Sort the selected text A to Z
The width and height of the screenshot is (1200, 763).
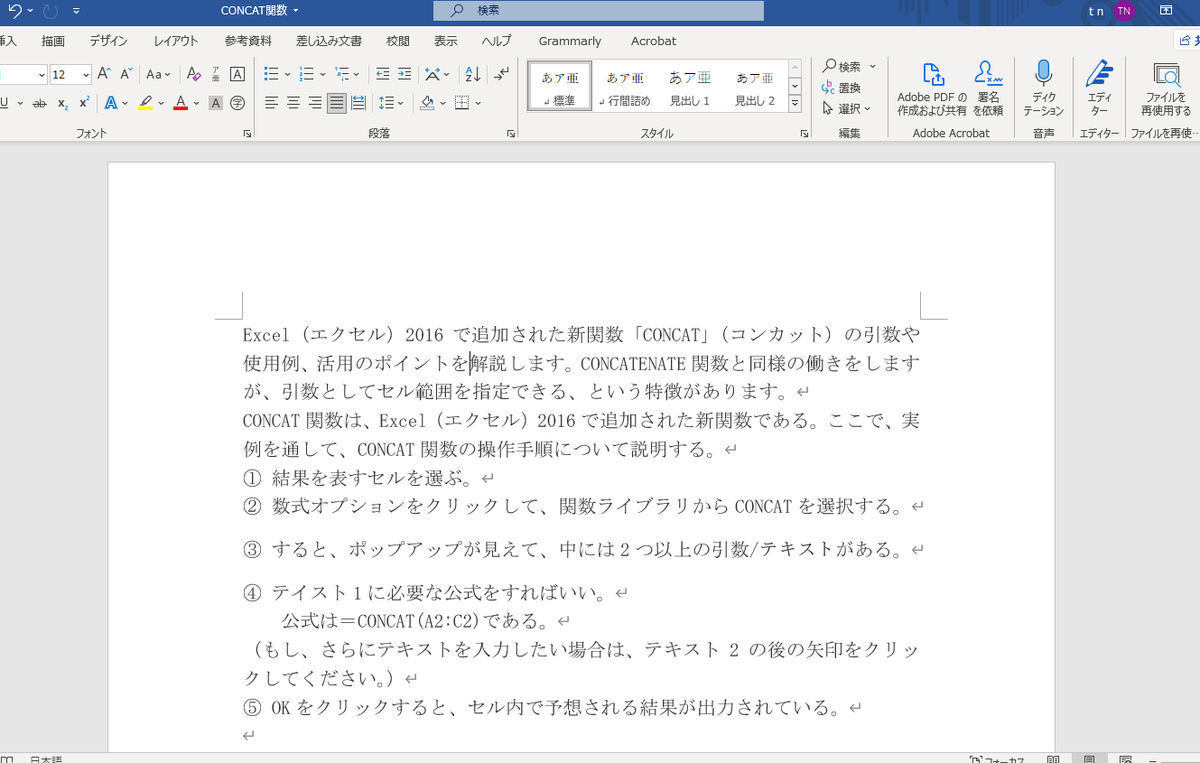click(473, 74)
